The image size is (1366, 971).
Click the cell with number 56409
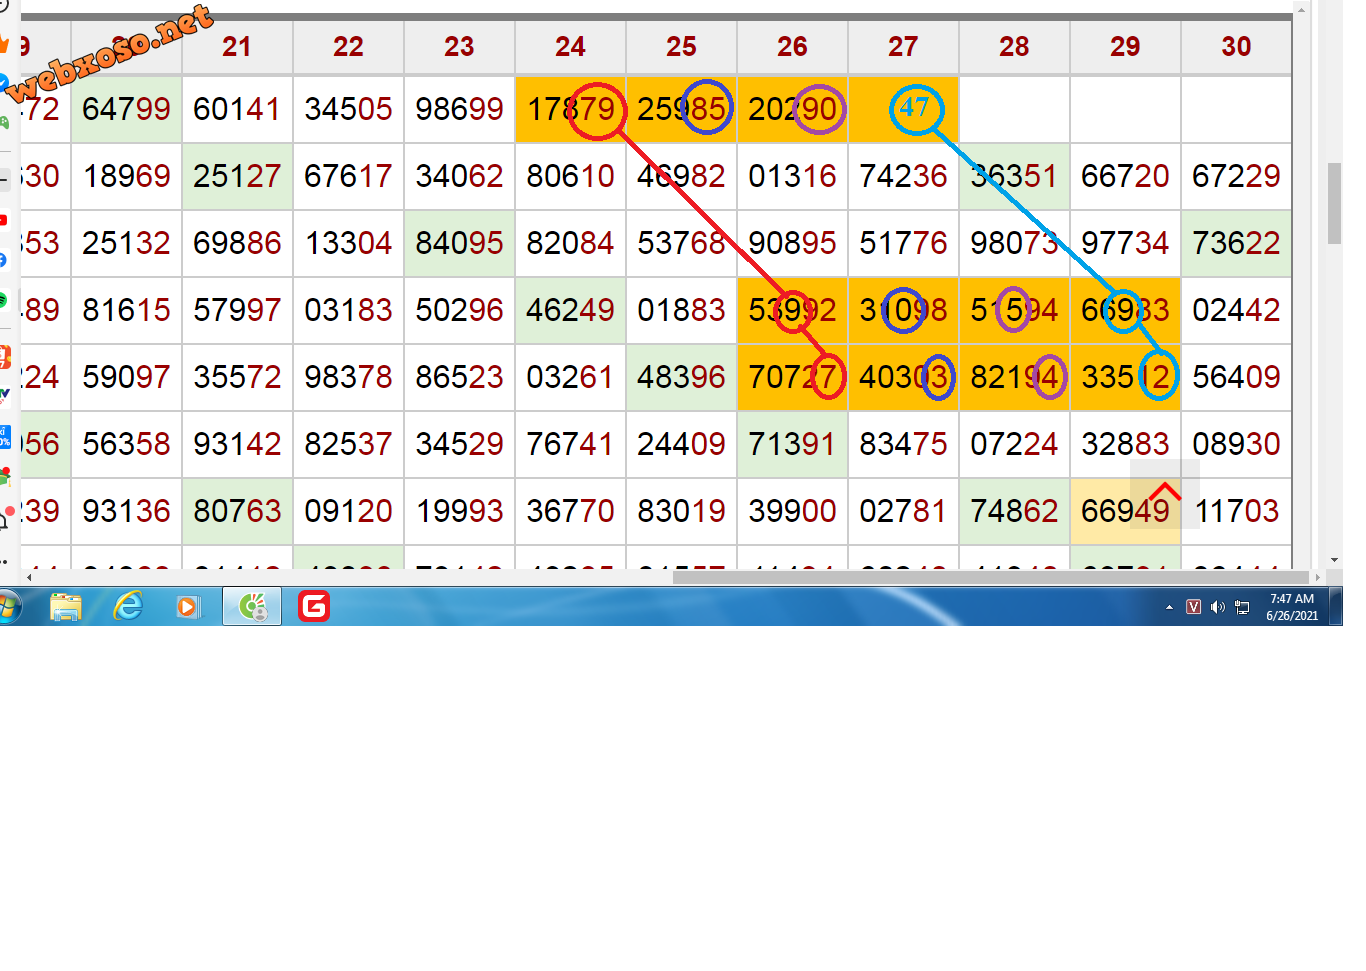1236,377
